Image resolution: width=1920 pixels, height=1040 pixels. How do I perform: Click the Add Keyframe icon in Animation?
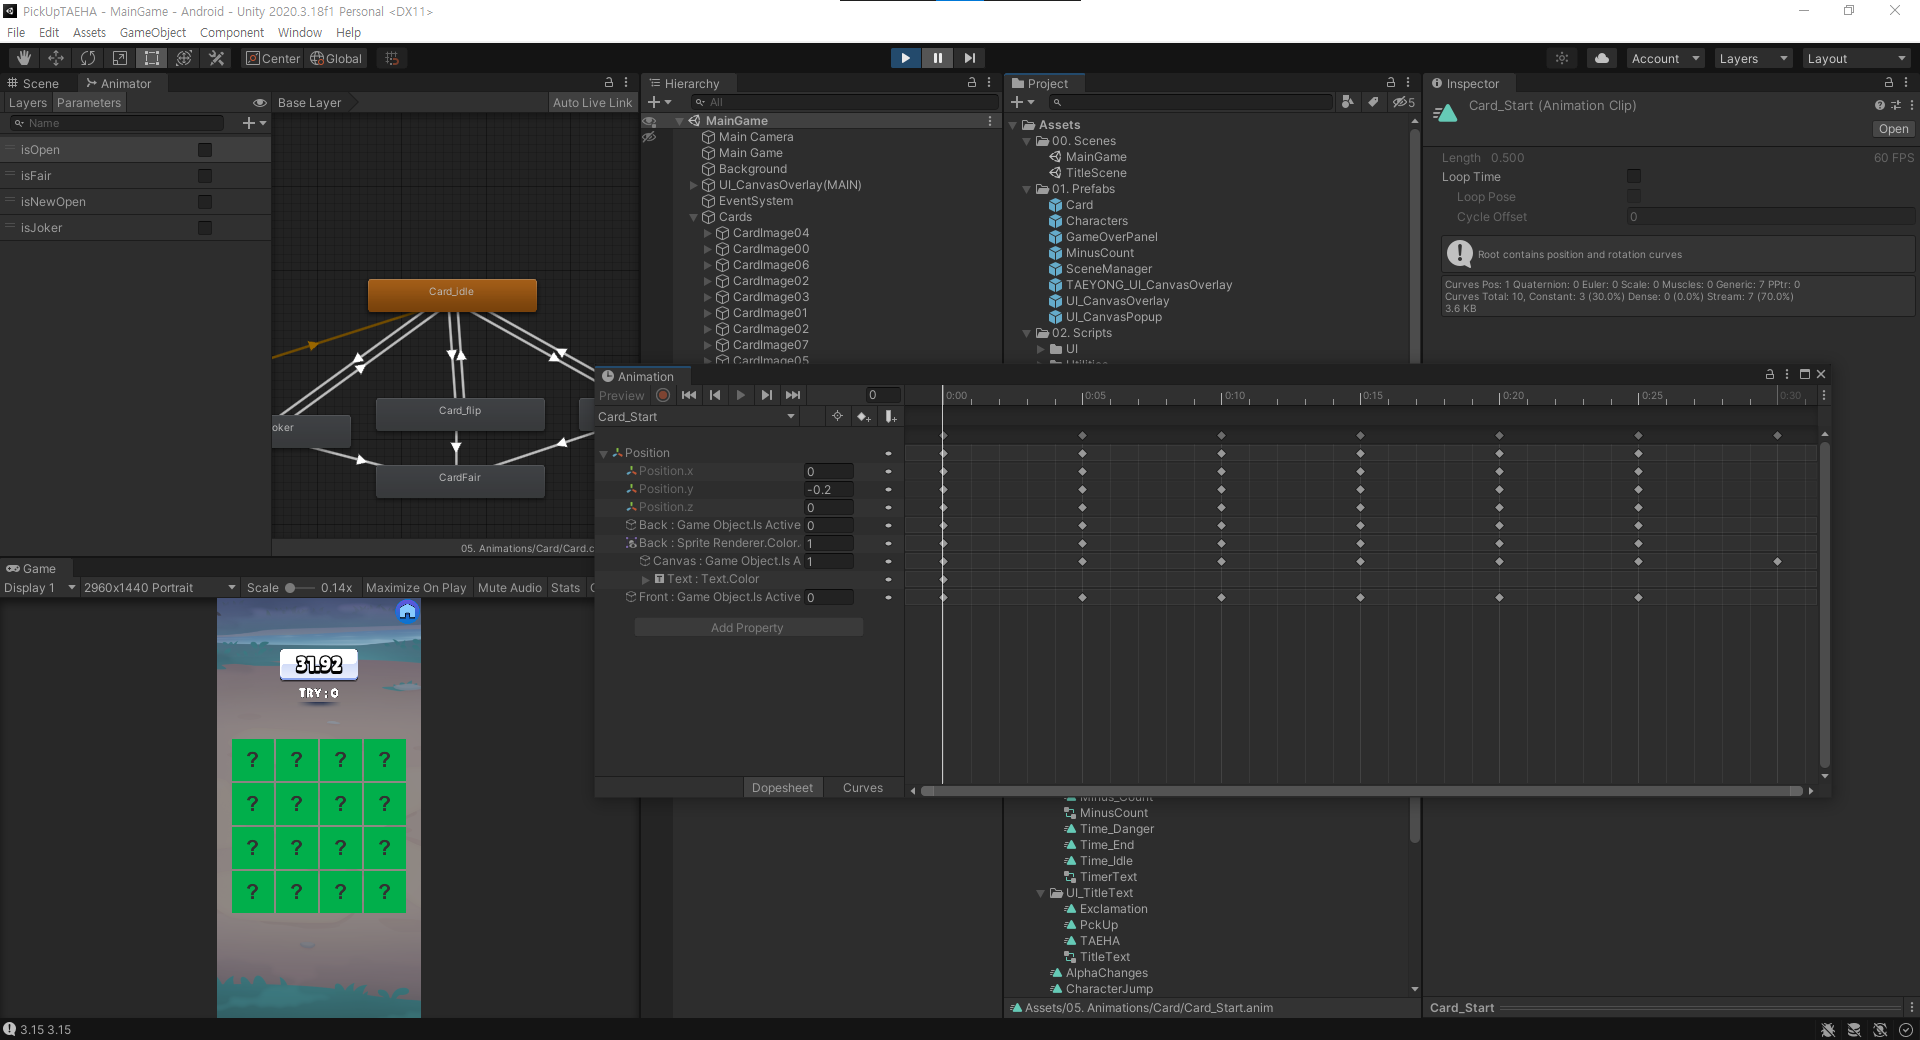click(x=863, y=417)
